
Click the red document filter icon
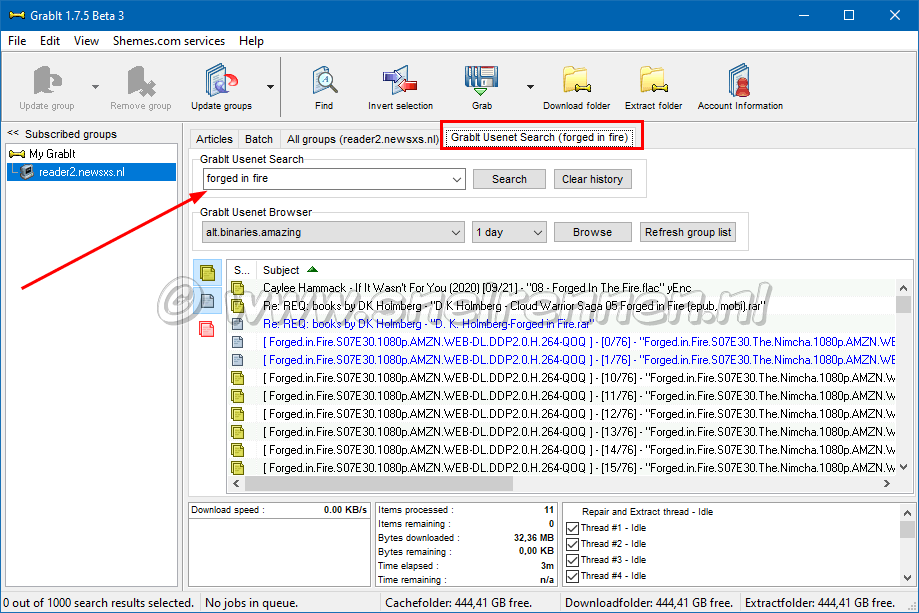207,329
